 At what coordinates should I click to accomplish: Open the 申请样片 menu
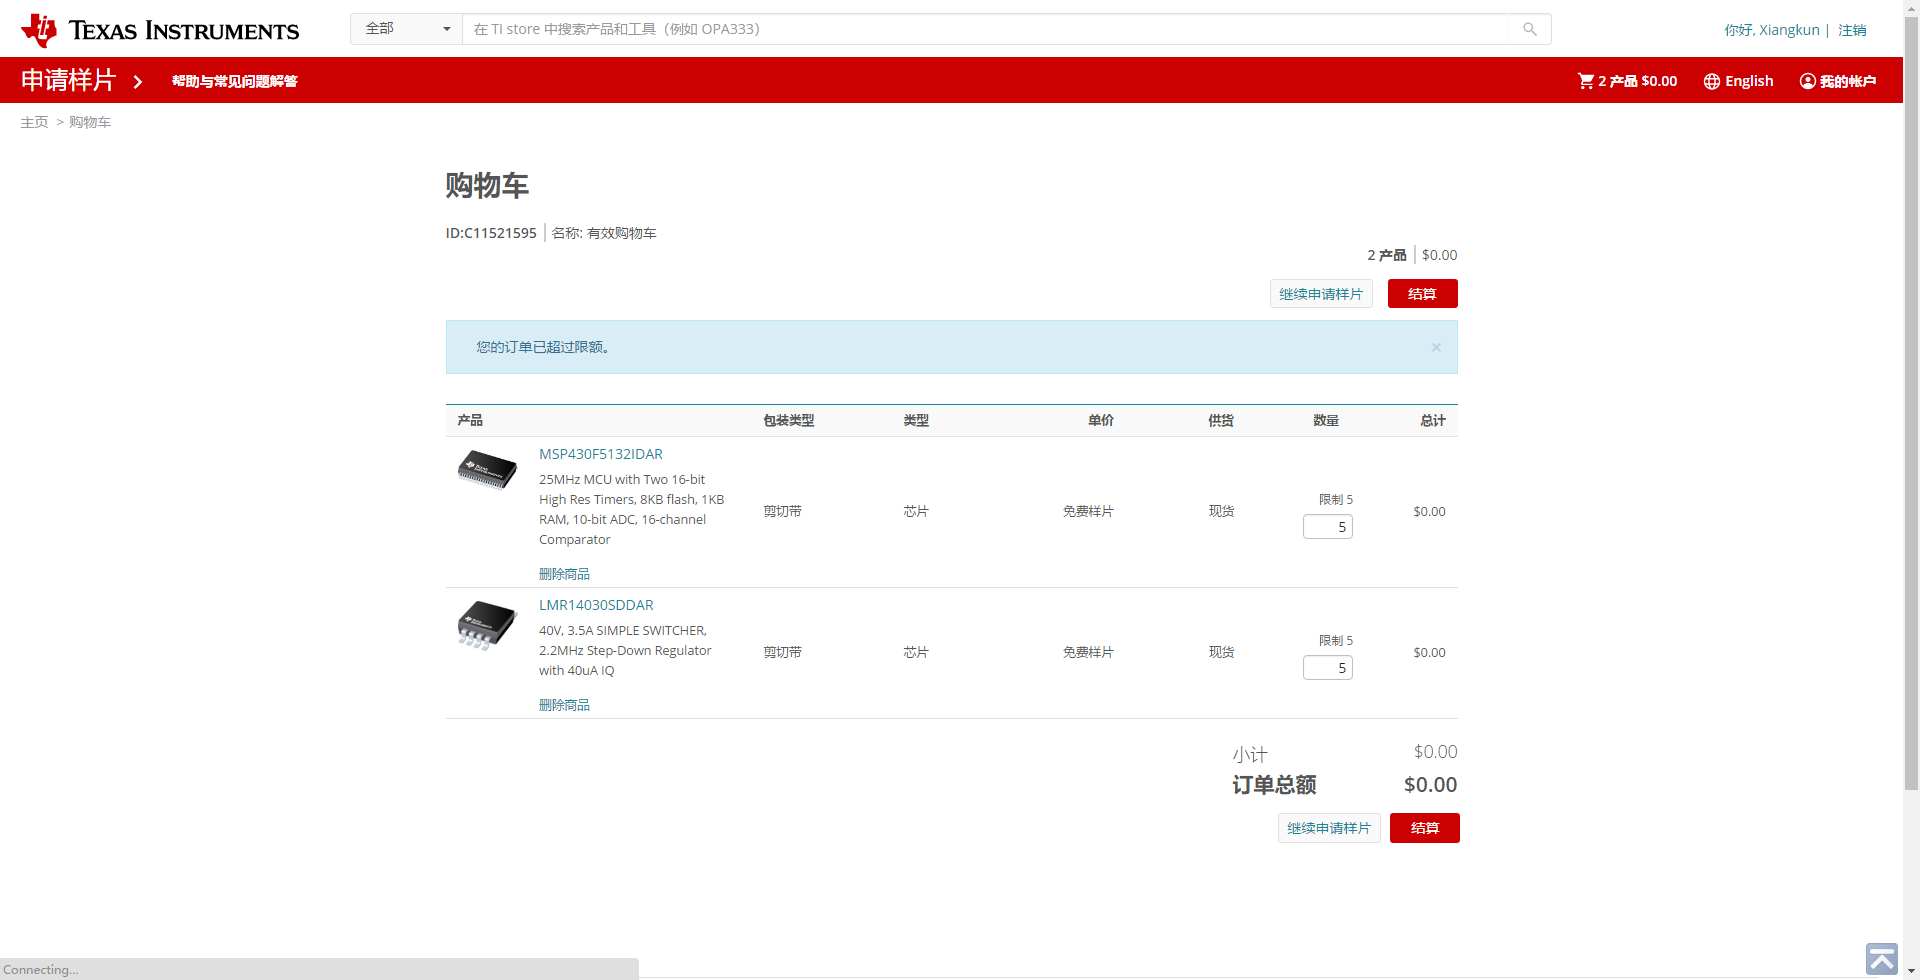coord(69,80)
